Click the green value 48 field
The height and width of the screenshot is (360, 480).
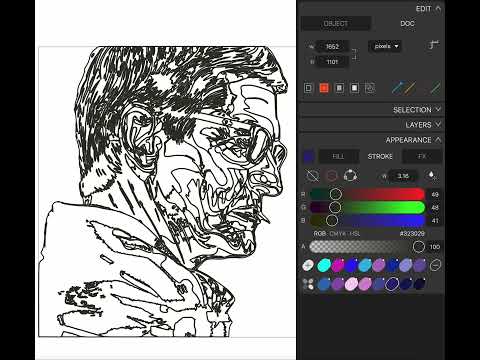(435, 207)
